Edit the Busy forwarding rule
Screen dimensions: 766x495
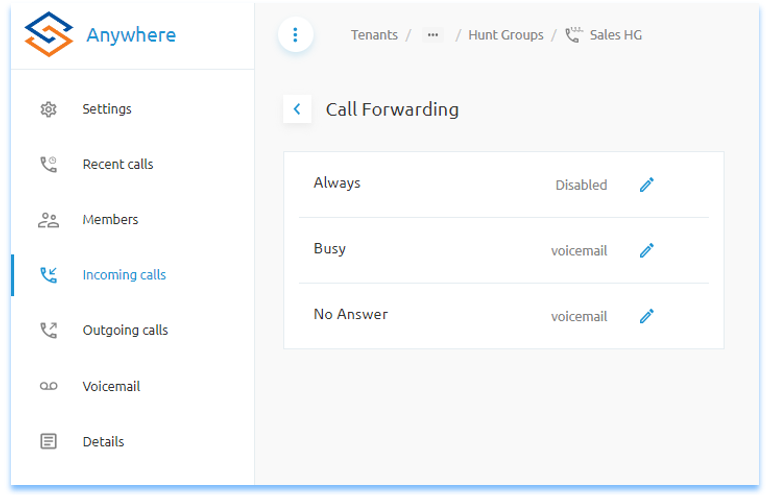pos(646,250)
